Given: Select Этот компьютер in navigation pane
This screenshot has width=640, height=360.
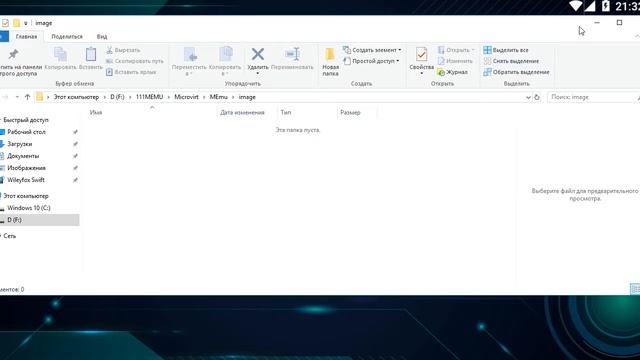Looking at the screenshot, I should (x=26, y=196).
